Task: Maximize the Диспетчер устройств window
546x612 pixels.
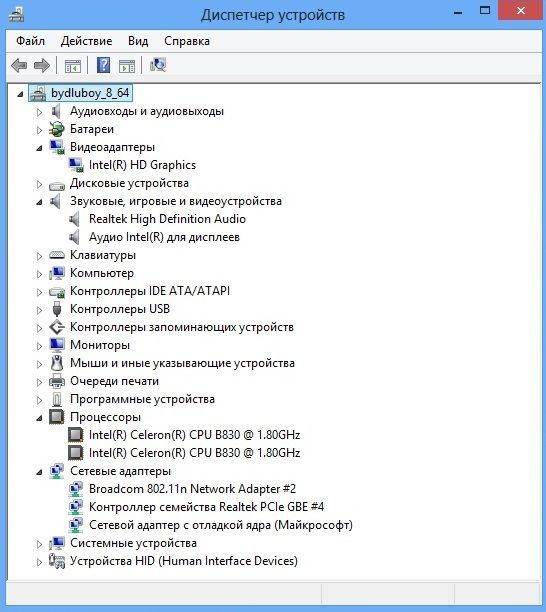Action: (x=485, y=11)
